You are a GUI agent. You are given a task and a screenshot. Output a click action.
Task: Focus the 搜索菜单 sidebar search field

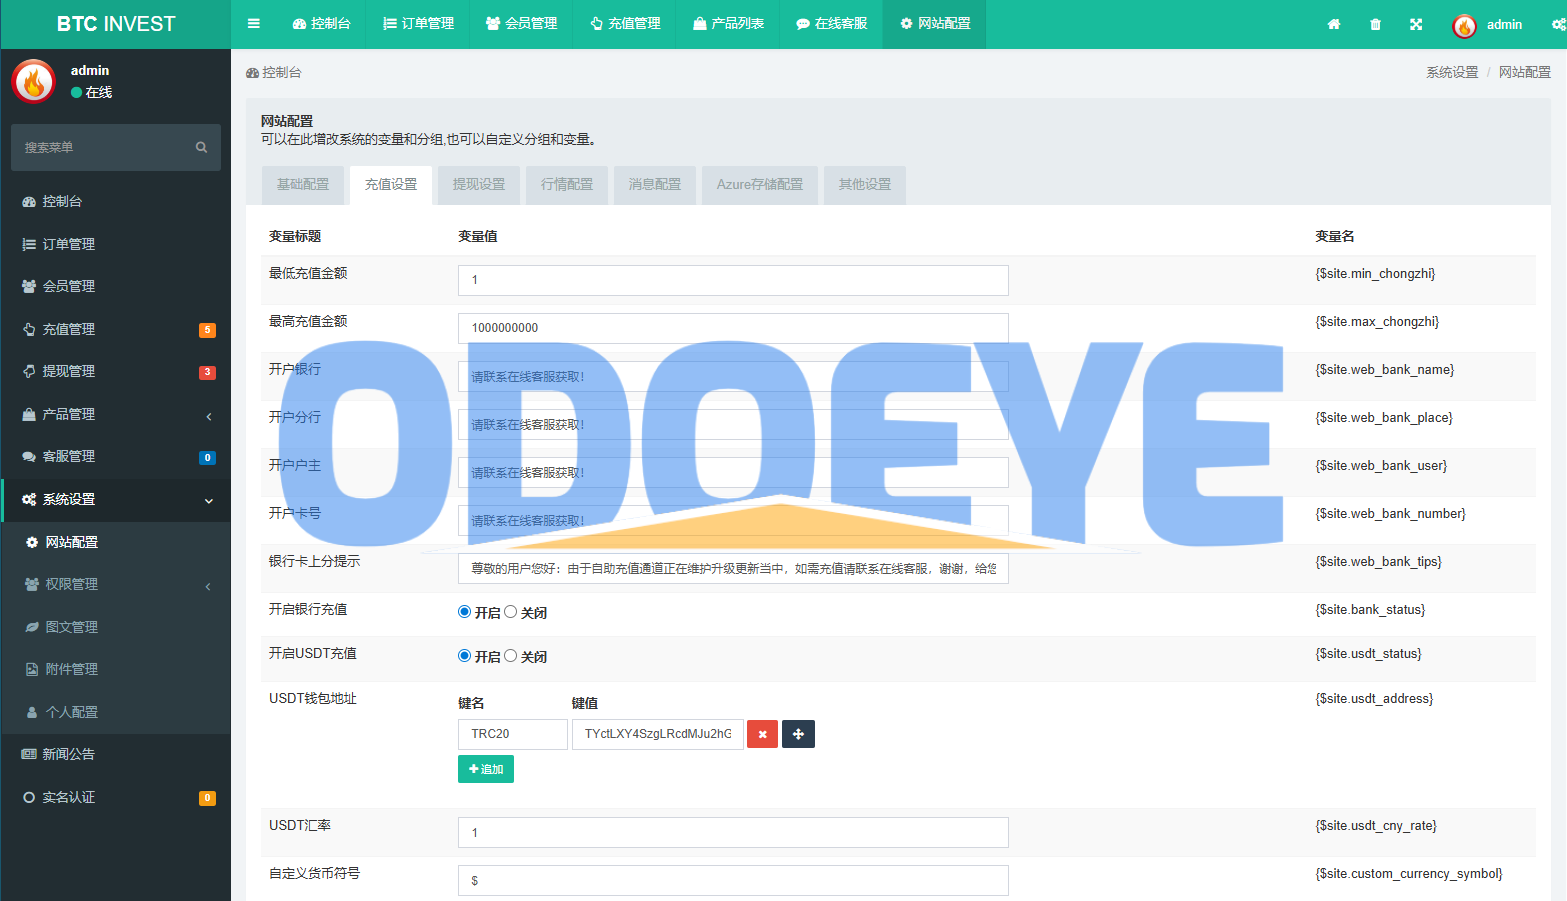[x=105, y=147]
